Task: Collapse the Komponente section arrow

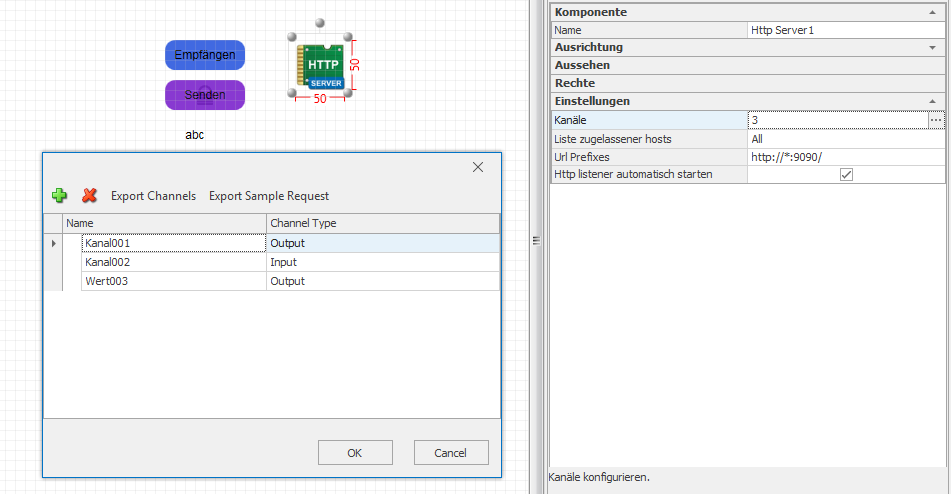Action: pos(932,12)
